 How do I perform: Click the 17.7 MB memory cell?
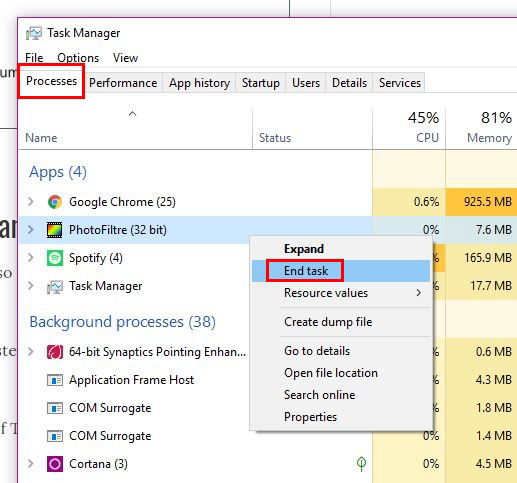(481, 286)
